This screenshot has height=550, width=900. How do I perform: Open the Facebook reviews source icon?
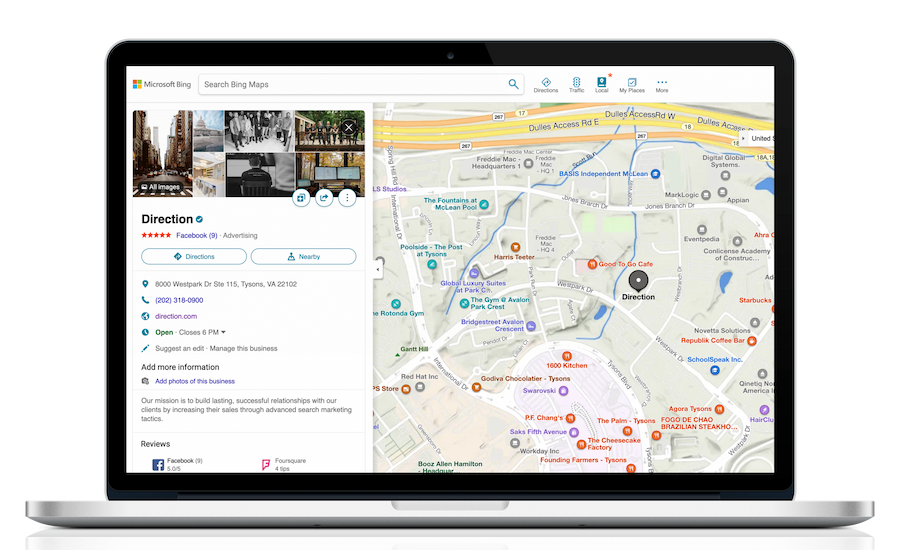[x=158, y=464]
